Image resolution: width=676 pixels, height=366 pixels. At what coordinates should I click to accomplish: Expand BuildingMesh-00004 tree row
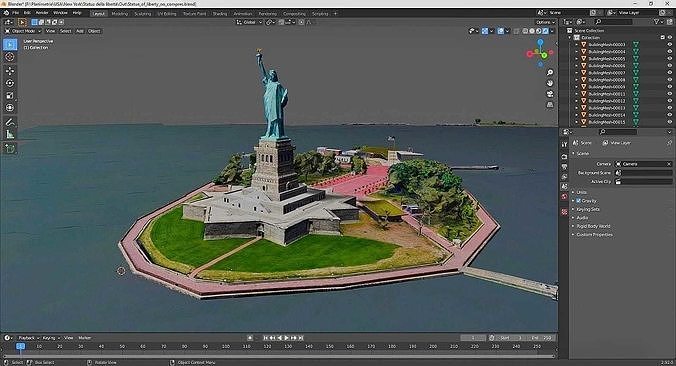(576, 52)
